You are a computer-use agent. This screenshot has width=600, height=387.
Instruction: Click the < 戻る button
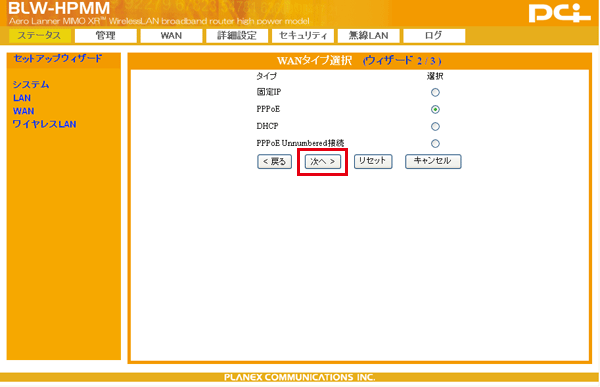coord(274,162)
